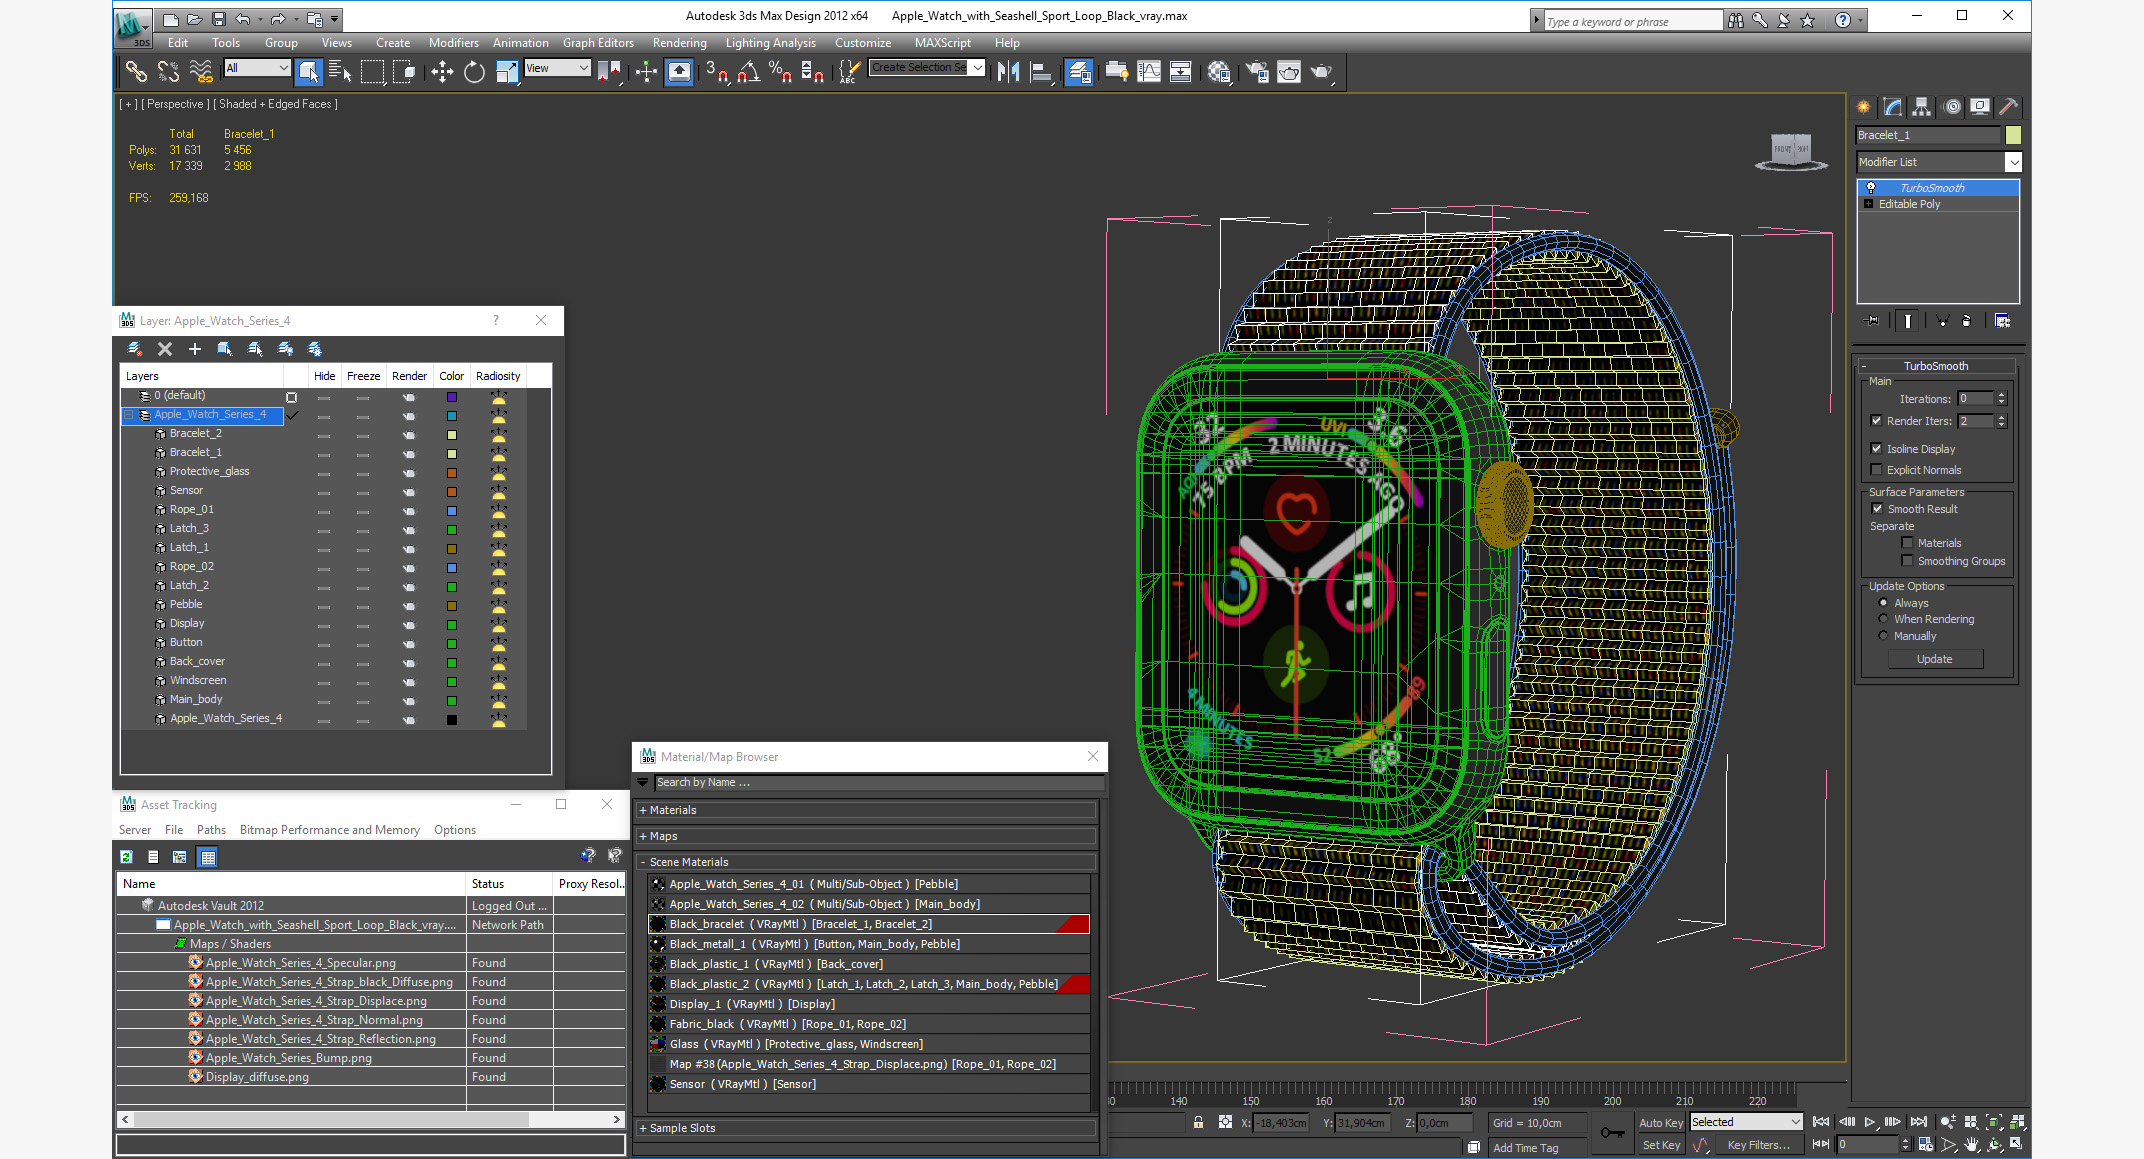Open Select by Name list icon

(x=340, y=71)
